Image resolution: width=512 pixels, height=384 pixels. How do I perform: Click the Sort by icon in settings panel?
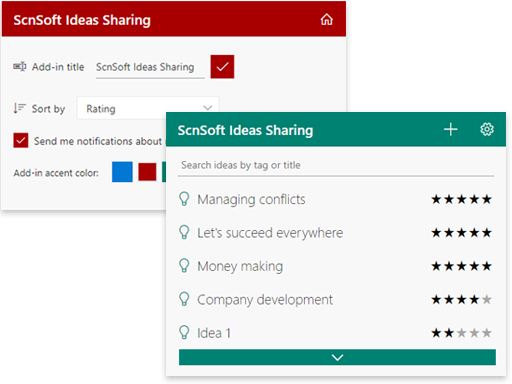[x=19, y=108]
